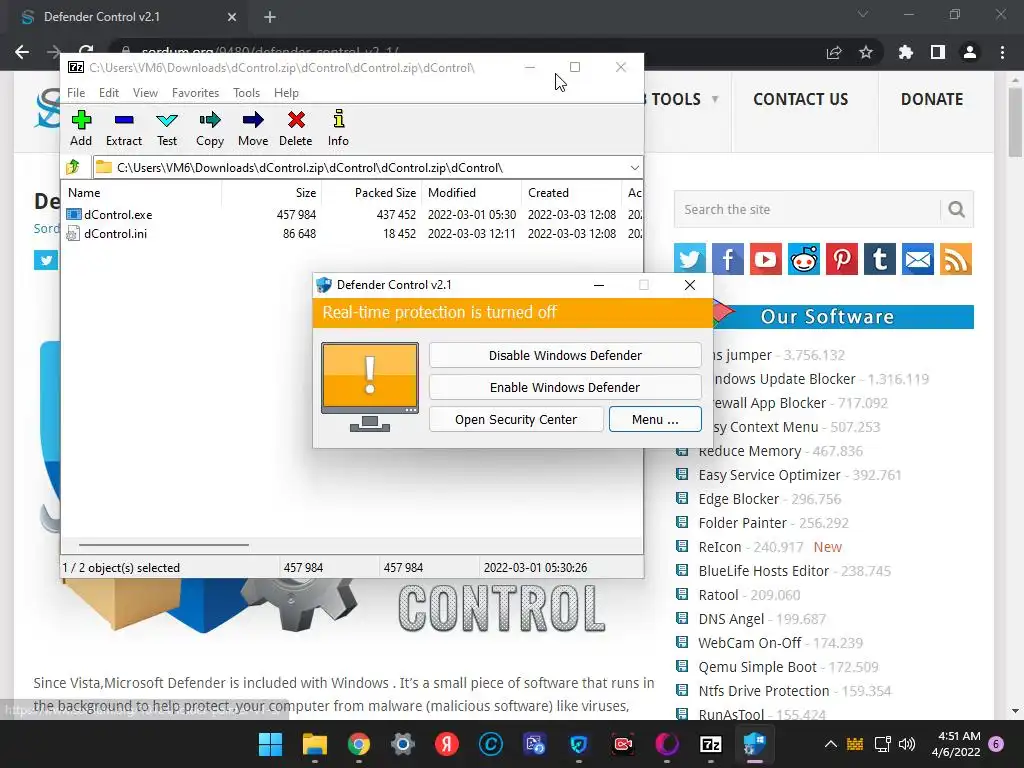Open Qemu Simple Boot link
The image size is (1024, 768).
click(x=758, y=667)
